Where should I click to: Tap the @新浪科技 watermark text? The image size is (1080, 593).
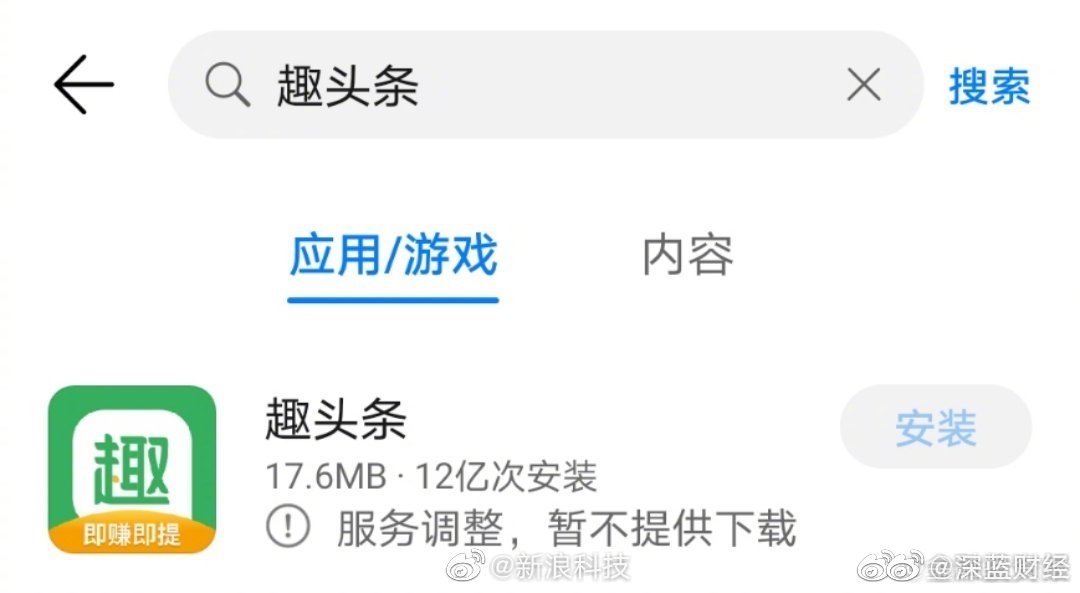pyautogui.click(x=560, y=567)
